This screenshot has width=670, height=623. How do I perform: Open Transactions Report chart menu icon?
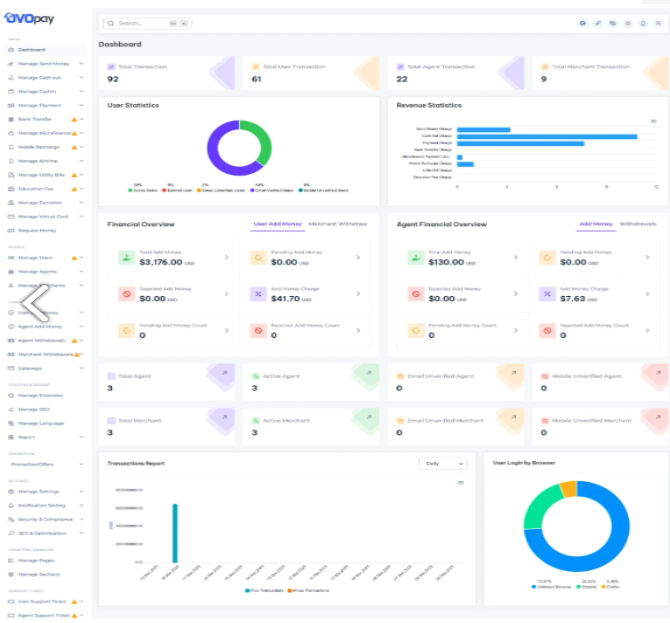[461, 482]
